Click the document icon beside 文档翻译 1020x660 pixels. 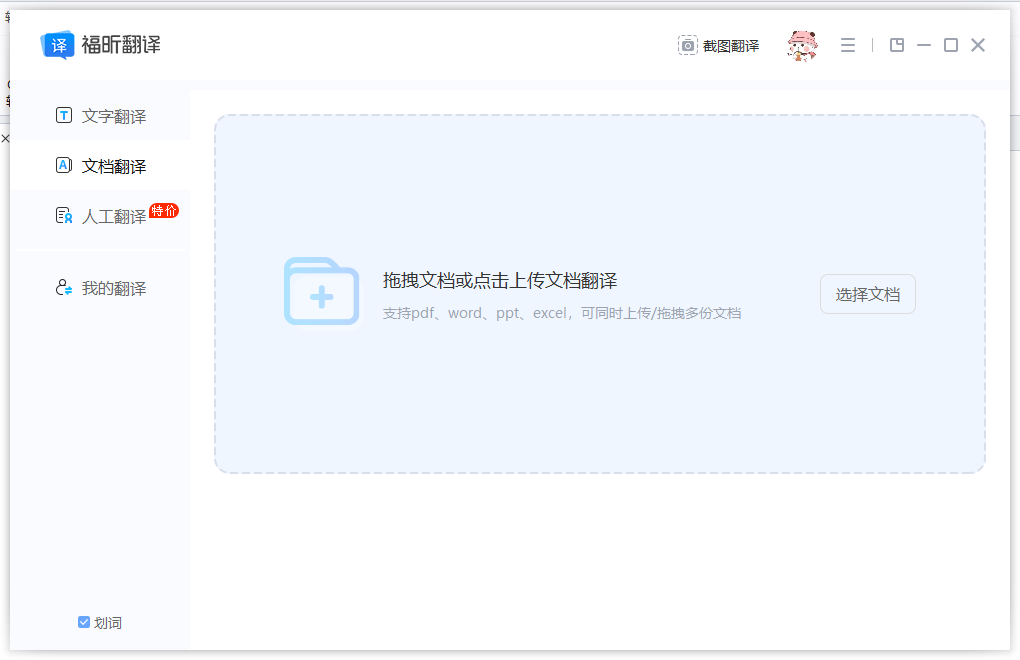(64, 166)
